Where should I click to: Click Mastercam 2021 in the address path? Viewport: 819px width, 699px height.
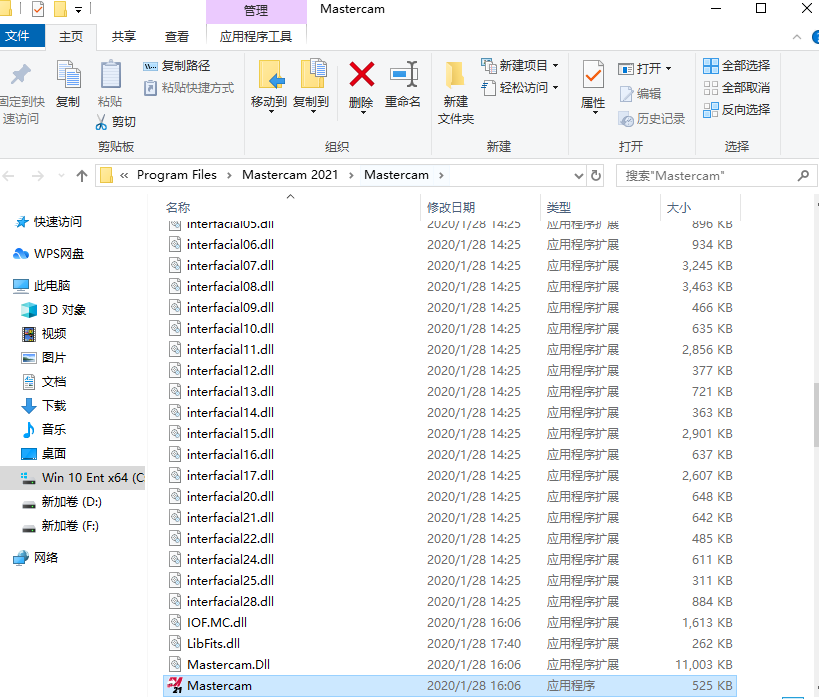pos(290,175)
